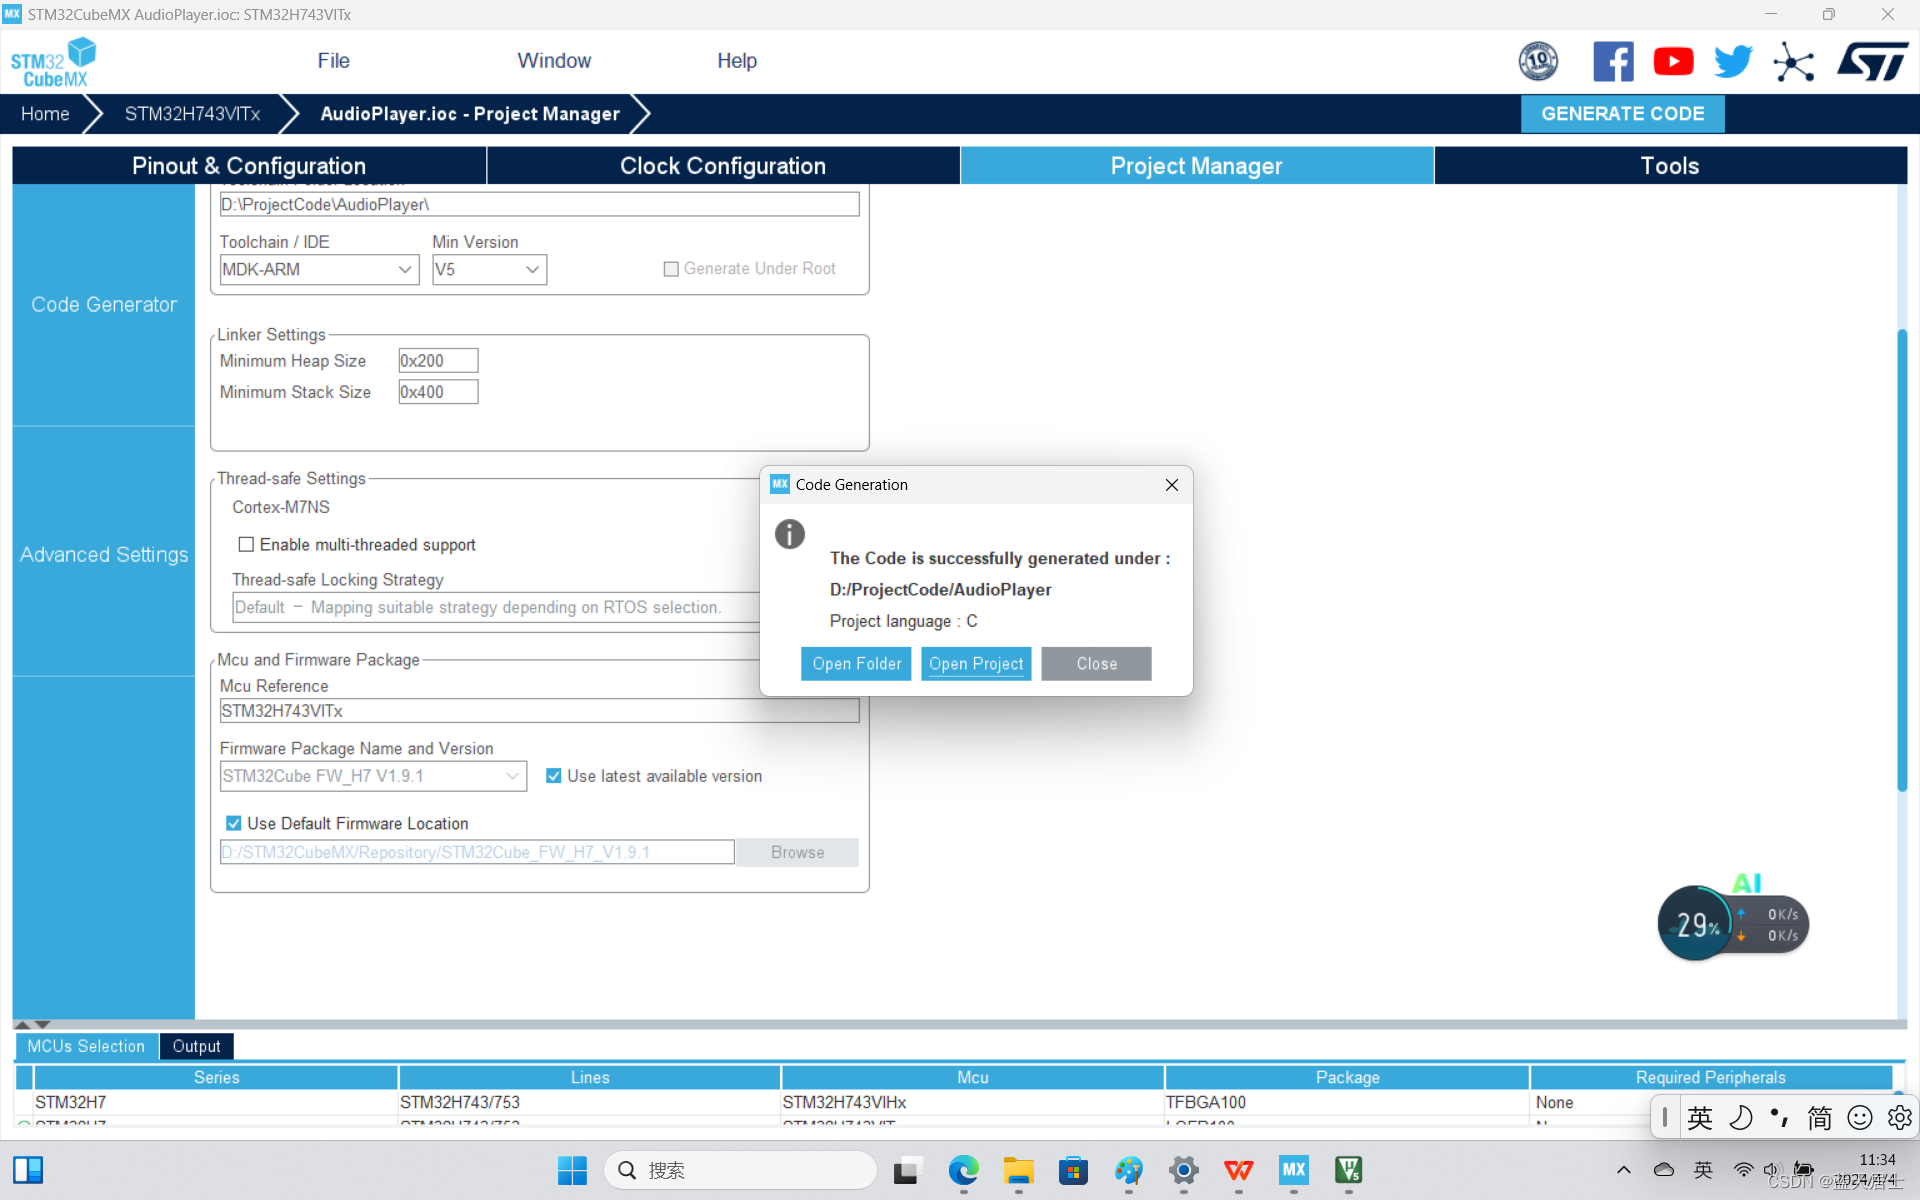This screenshot has width=1920, height=1200.
Task: Switch to Clock Configuration tab
Action: coord(722,166)
